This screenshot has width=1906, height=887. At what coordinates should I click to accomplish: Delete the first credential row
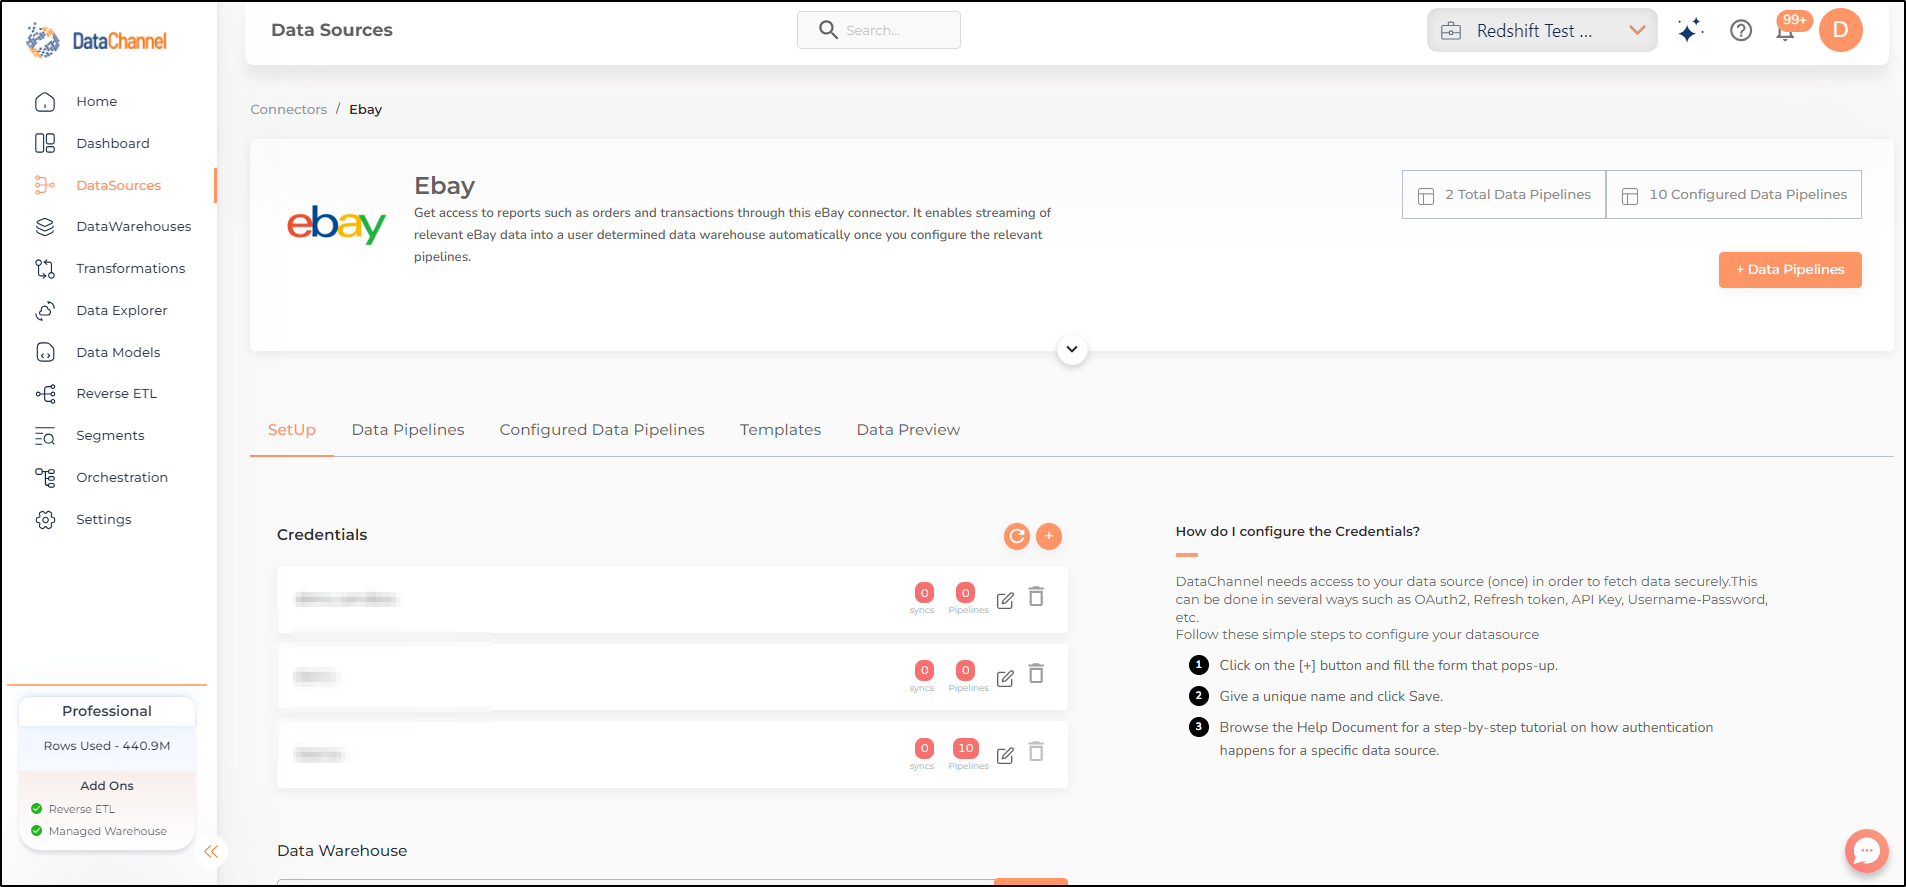pos(1037,597)
